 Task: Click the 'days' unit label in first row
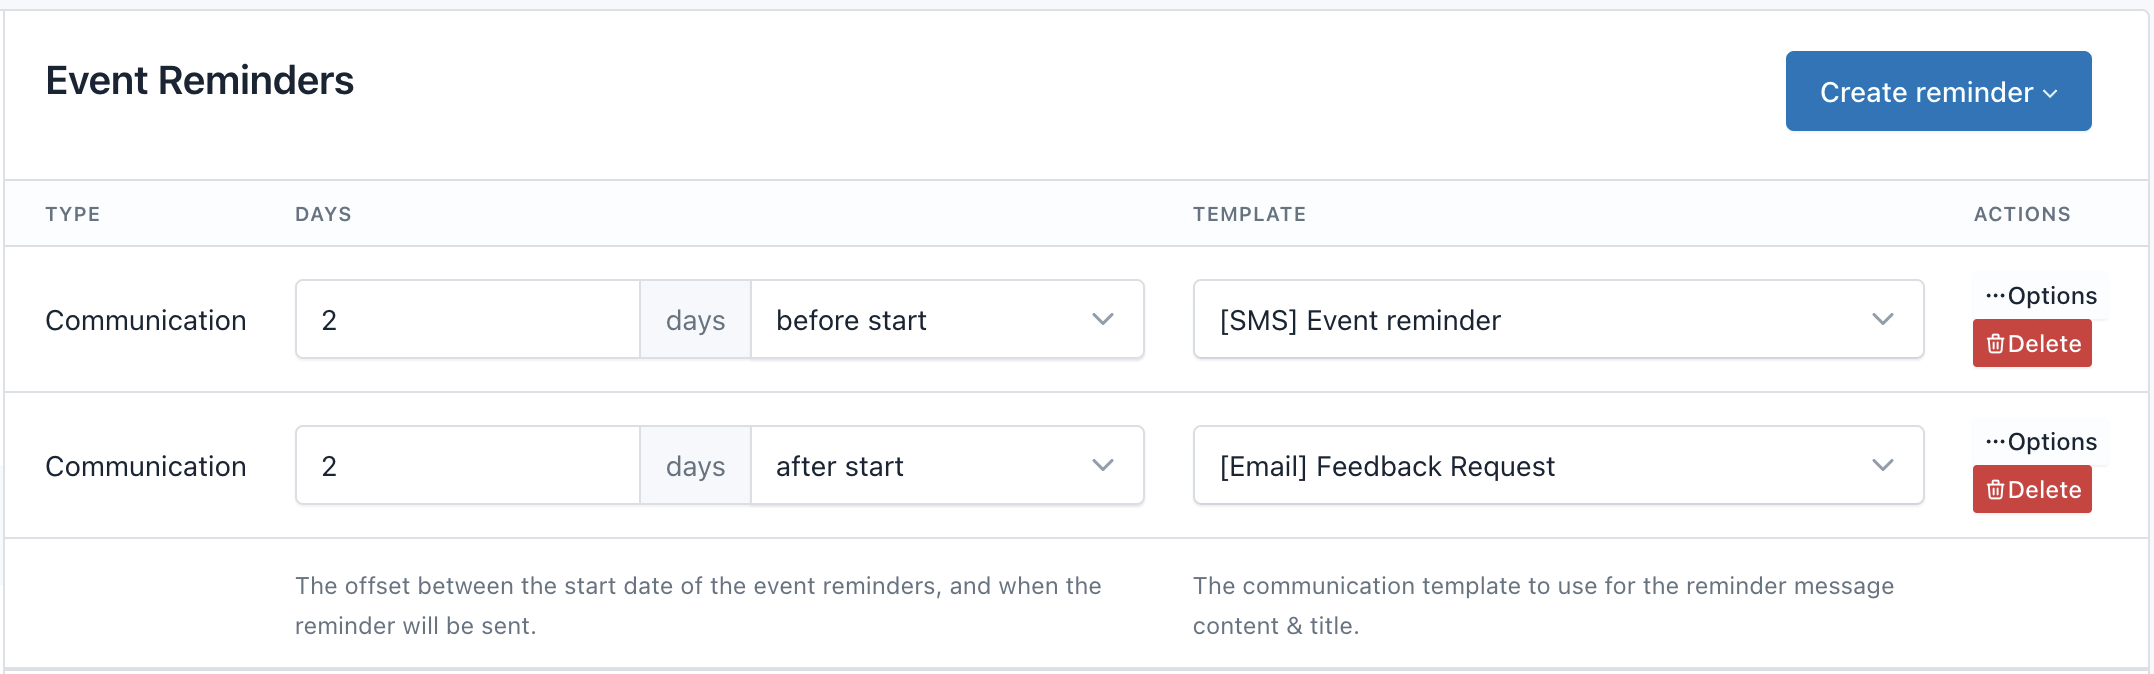[x=695, y=319]
